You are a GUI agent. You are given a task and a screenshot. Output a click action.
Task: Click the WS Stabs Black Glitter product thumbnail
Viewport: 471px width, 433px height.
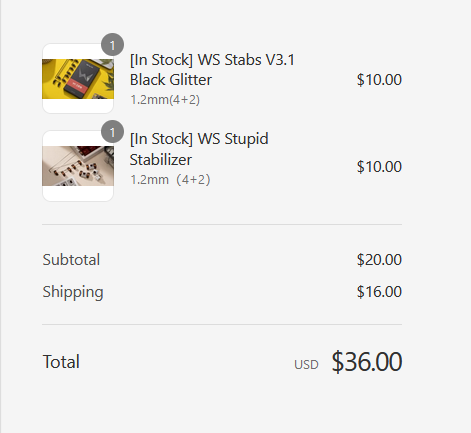tap(78, 79)
